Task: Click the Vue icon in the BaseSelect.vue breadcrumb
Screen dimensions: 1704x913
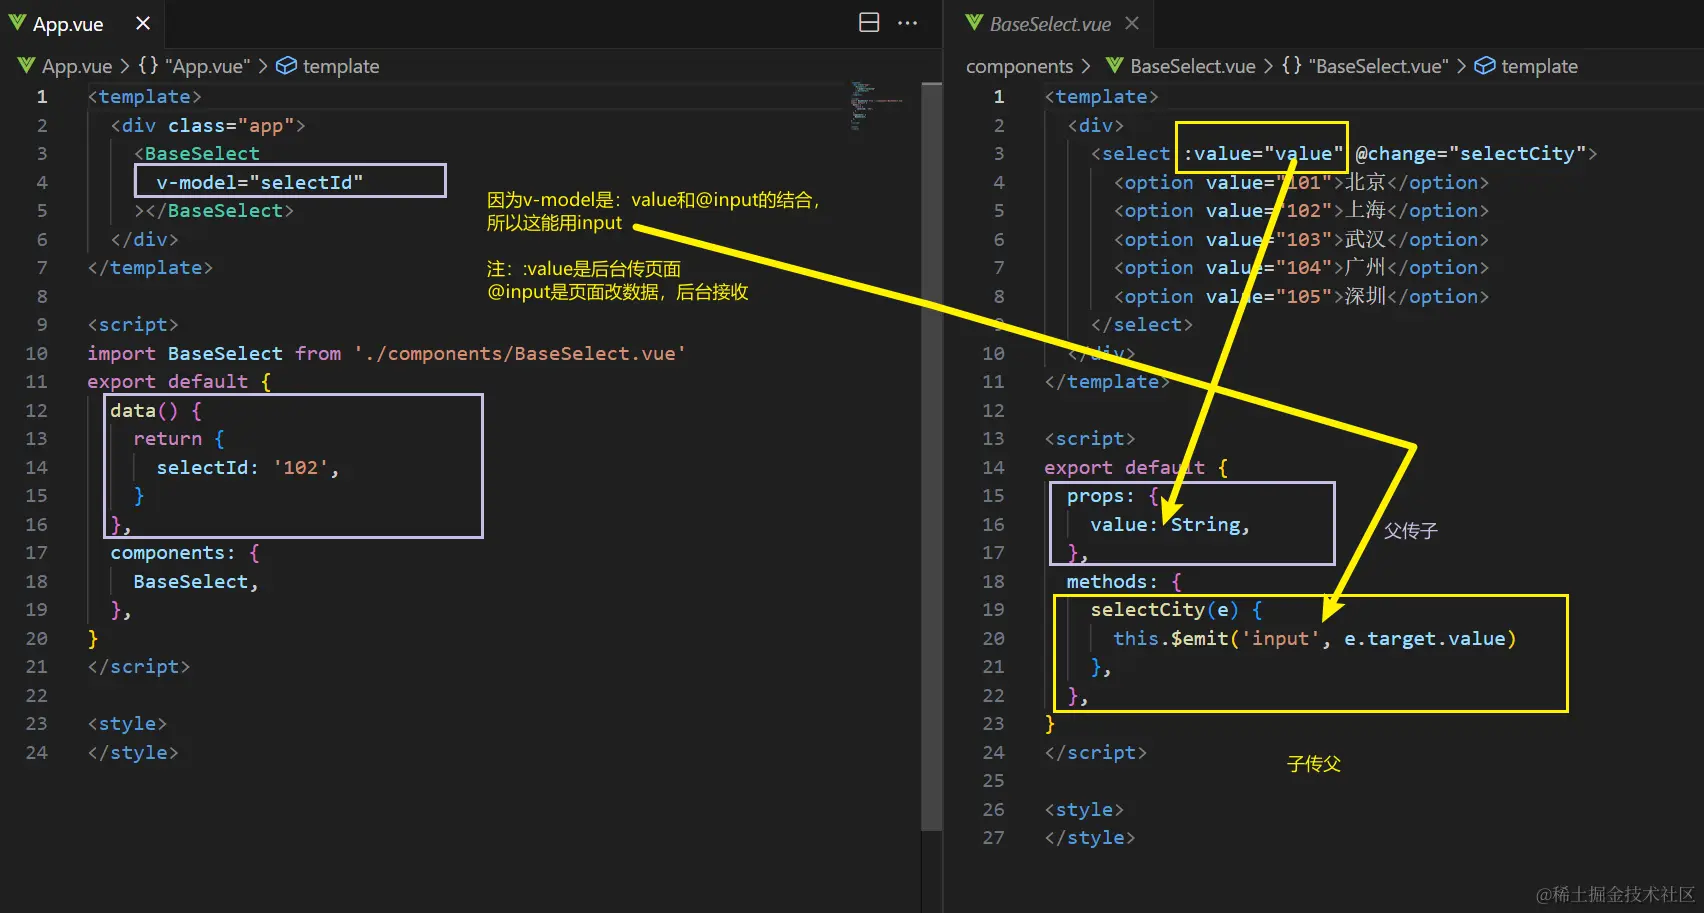Action: 1115,65
